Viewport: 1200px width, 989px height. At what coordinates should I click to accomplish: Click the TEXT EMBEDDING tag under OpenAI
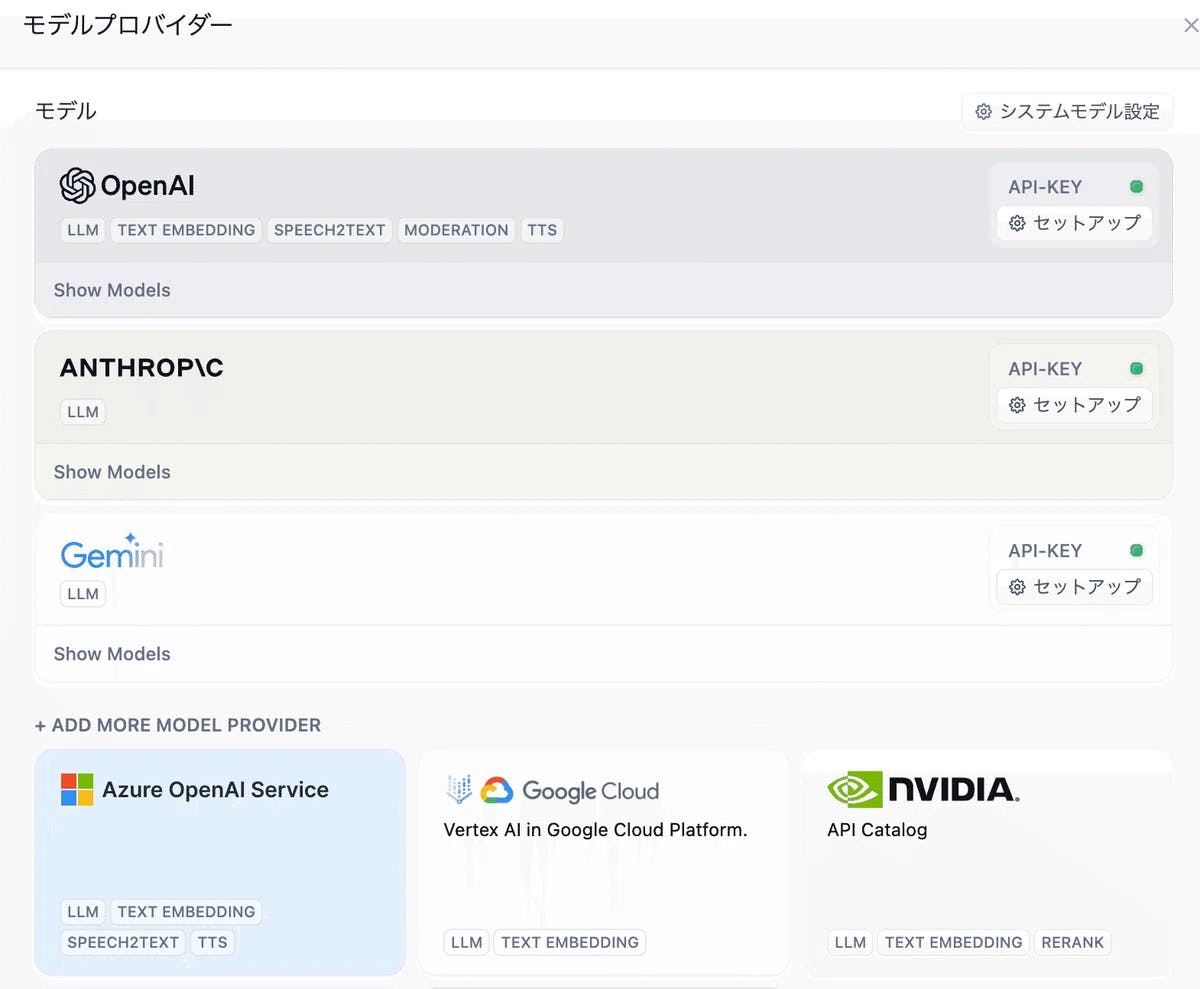[x=186, y=230]
